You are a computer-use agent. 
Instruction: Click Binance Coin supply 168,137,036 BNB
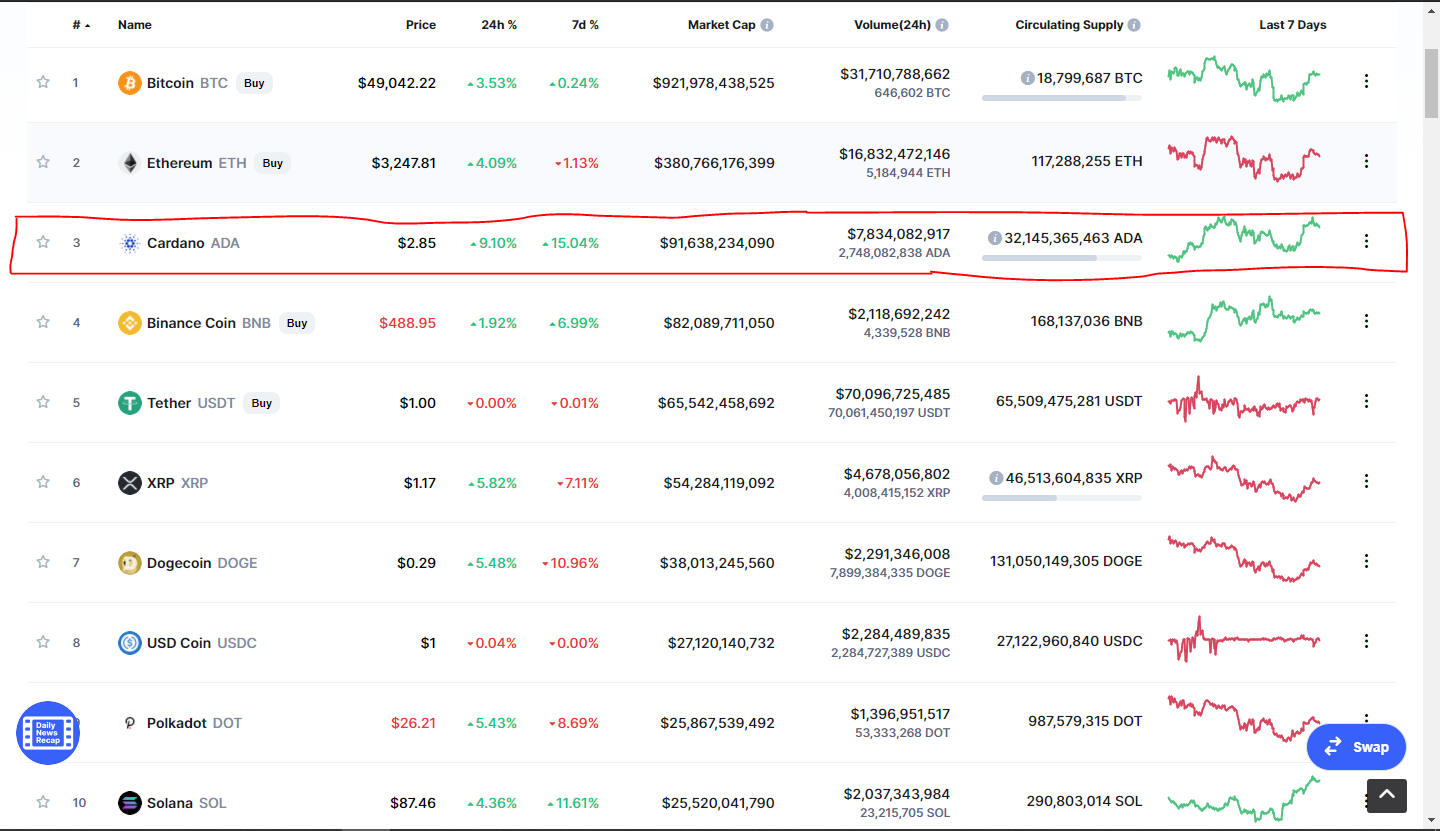point(1086,321)
